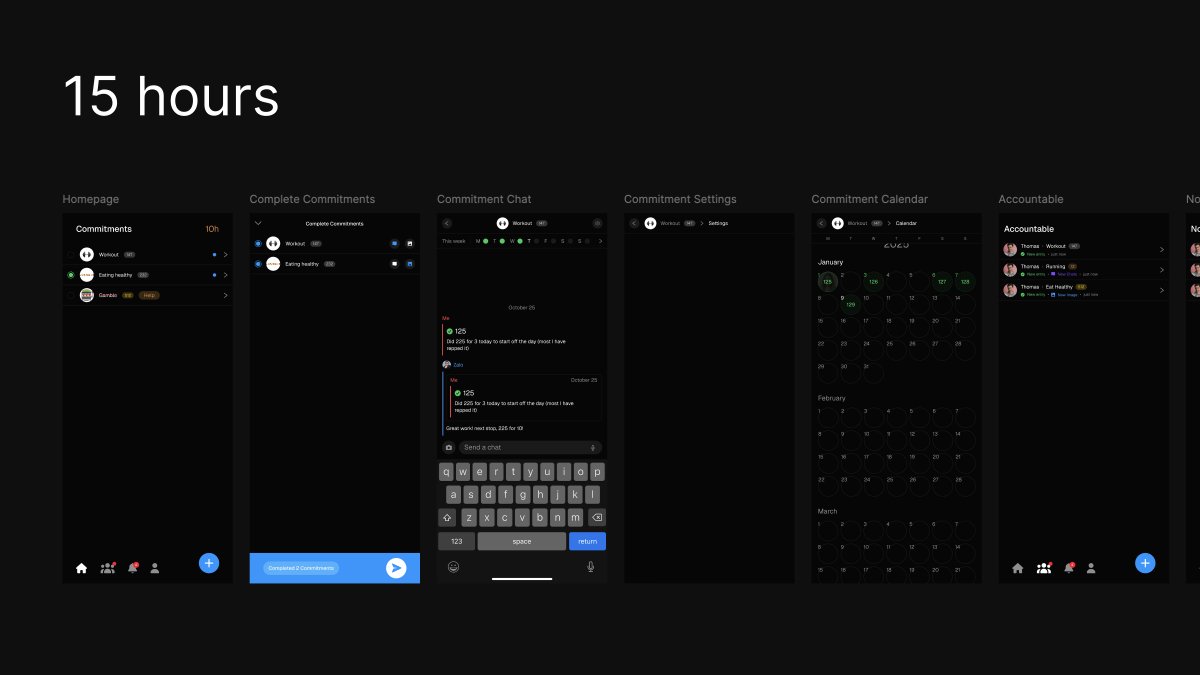Click the Gamble commitment avatar on Homepage

click(86, 295)
